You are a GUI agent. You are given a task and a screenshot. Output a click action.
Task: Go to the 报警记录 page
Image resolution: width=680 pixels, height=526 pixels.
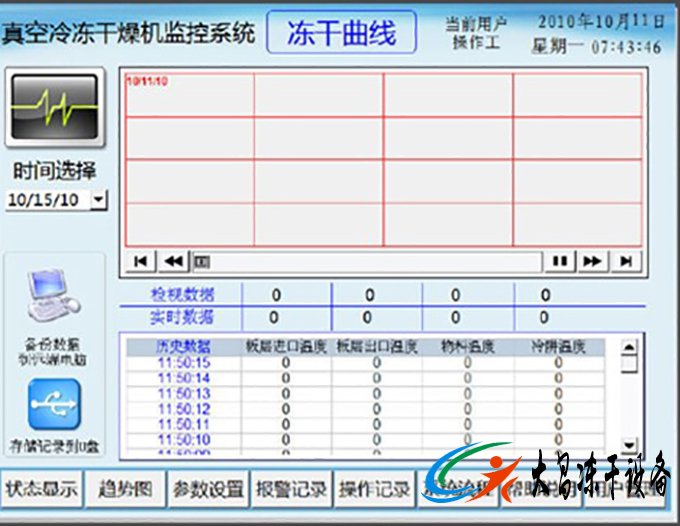click(291, 489)
